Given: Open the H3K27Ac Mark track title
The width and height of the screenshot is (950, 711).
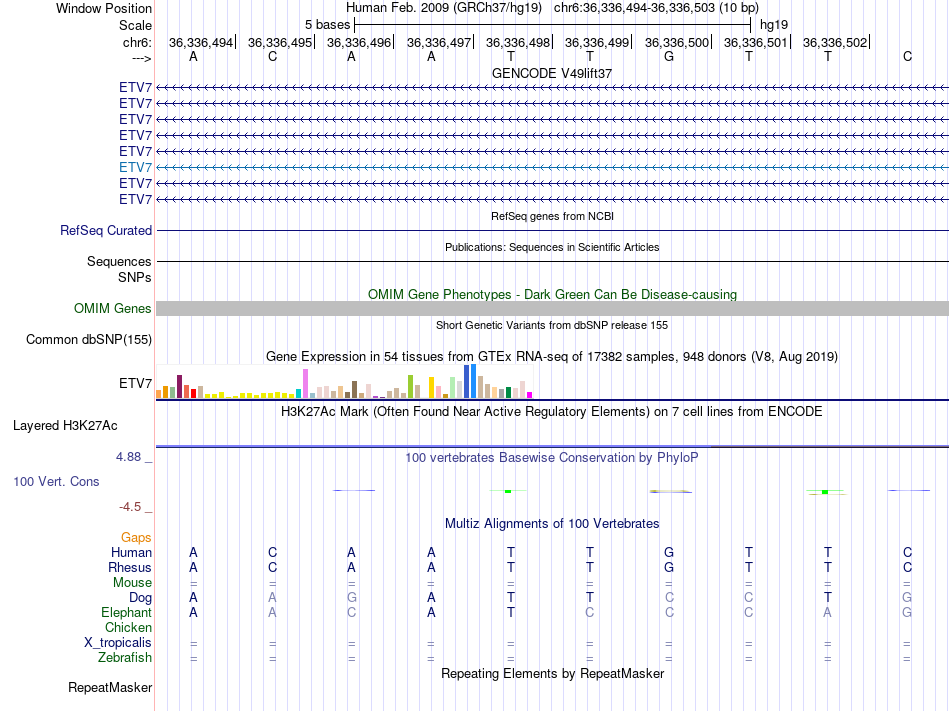Looking at the screenshot, I should (x=552, y=412).
